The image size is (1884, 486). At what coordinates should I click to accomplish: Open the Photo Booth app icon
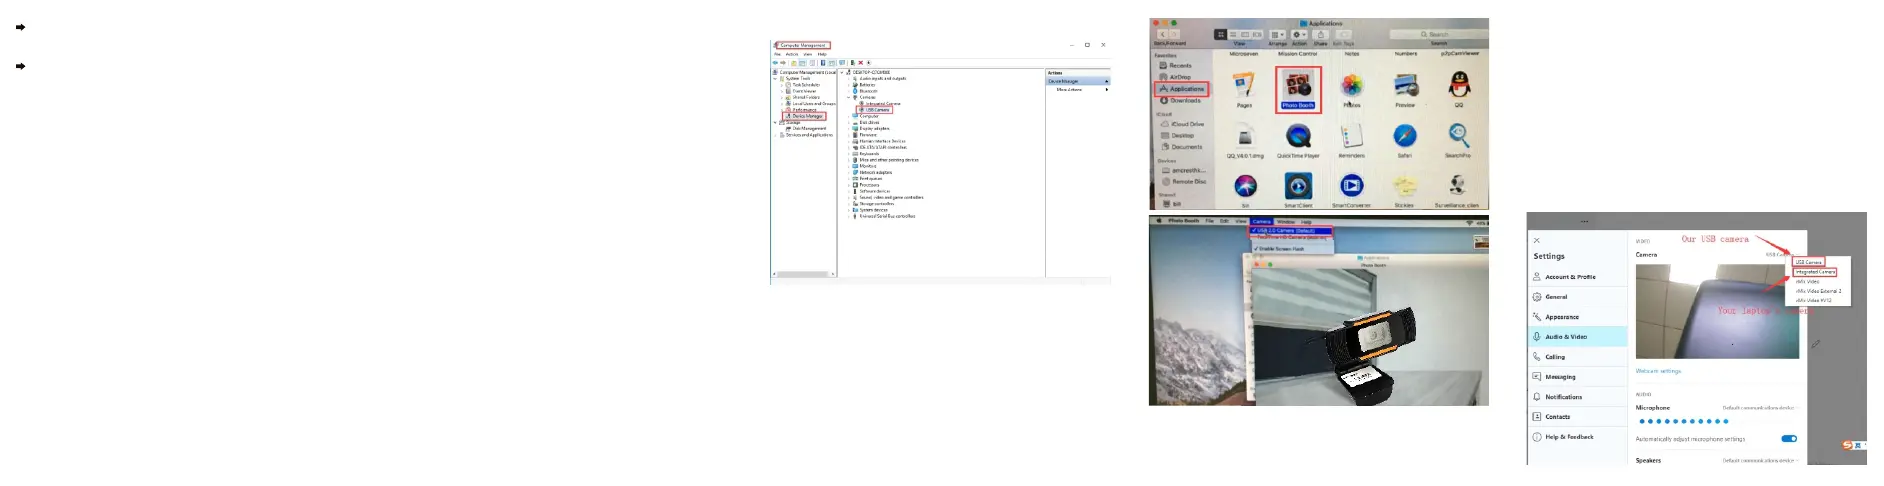1298,87
